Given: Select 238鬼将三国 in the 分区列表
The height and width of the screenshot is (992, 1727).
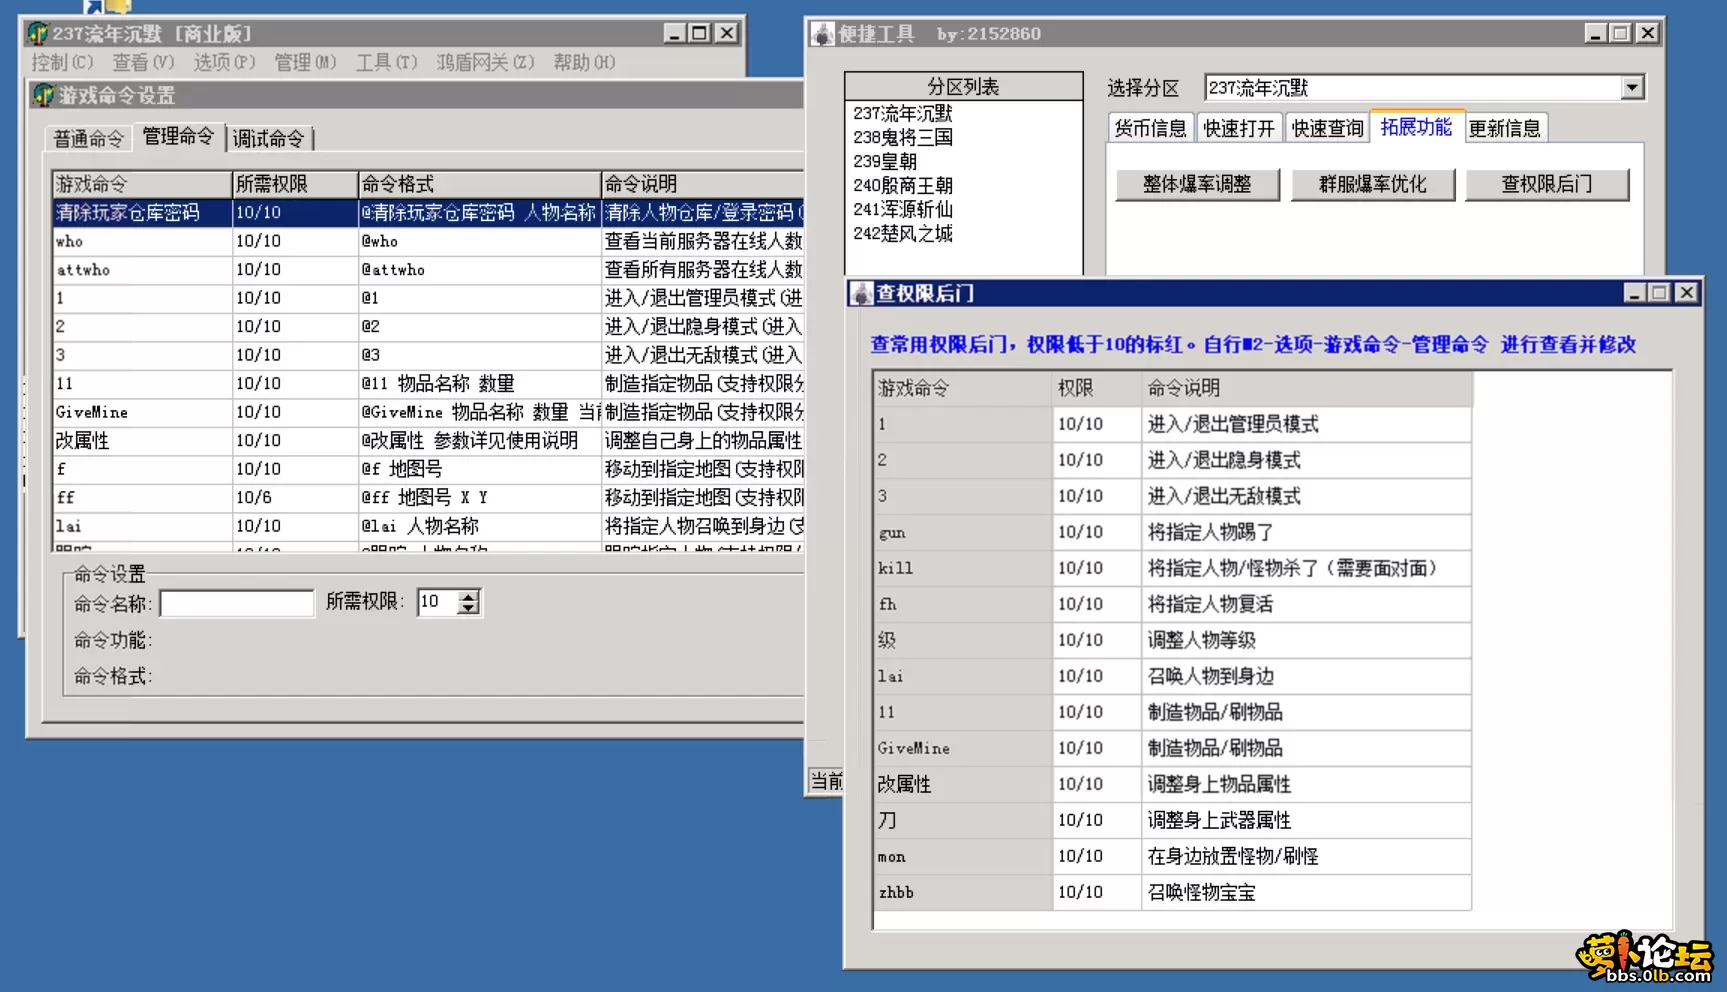Looking at the screenshot, I should coord(902,137).
